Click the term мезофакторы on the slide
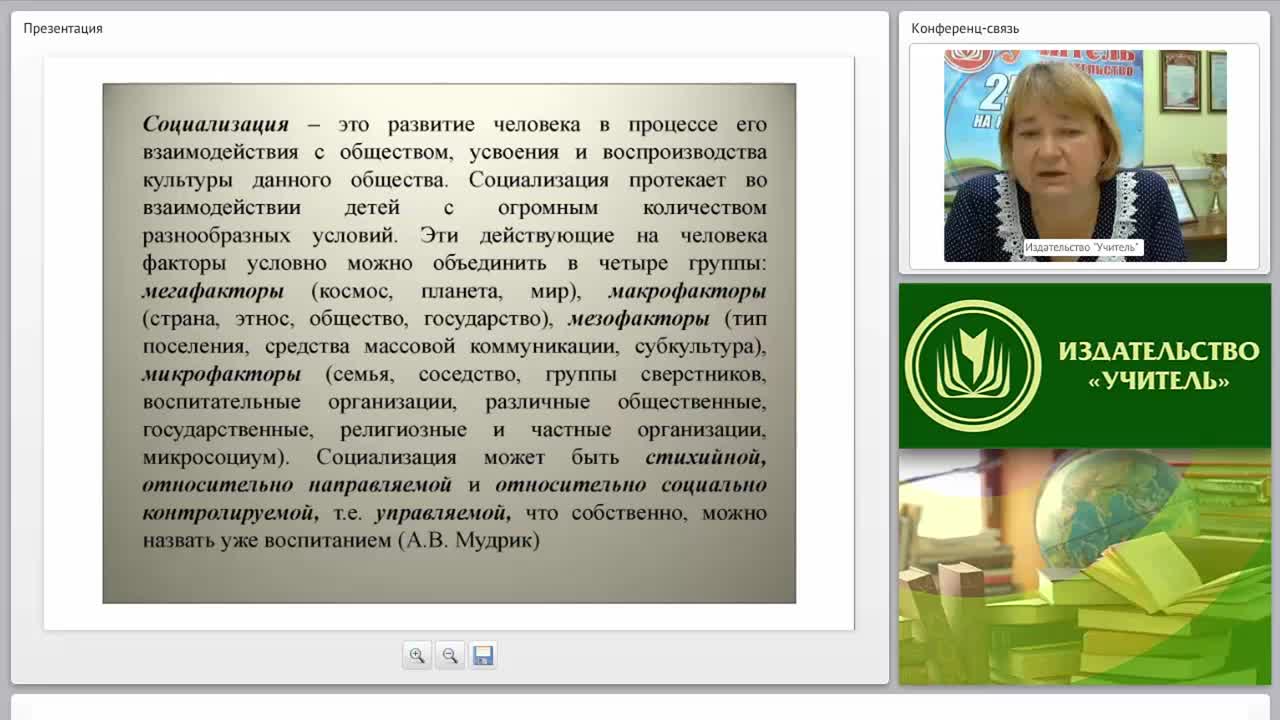This screenshot has width=1280, height=720. click(x=638, y=319)
